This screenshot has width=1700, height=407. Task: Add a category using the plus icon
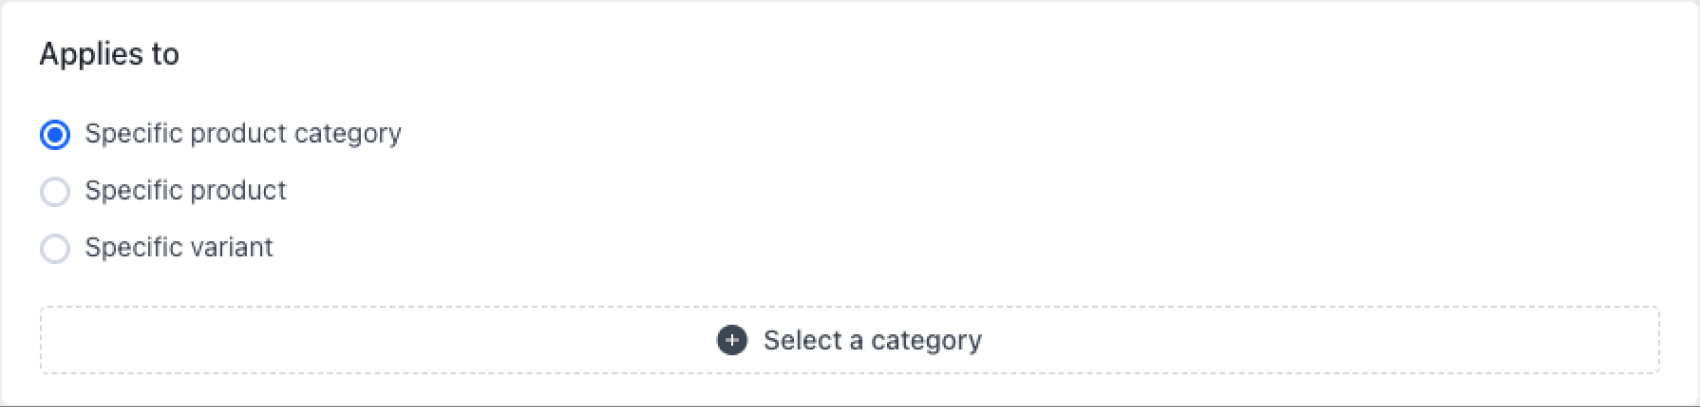732,340
